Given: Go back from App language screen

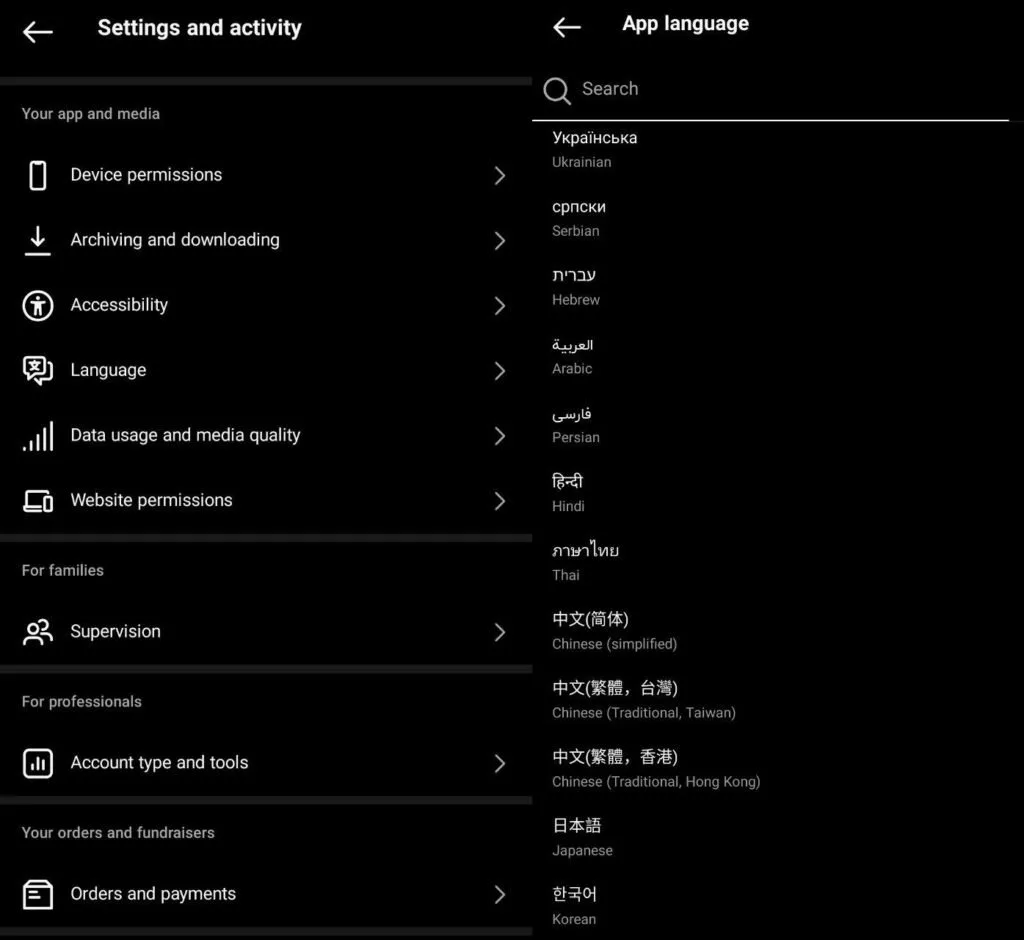Looking at the screenshot, I should tap(567, 27).
